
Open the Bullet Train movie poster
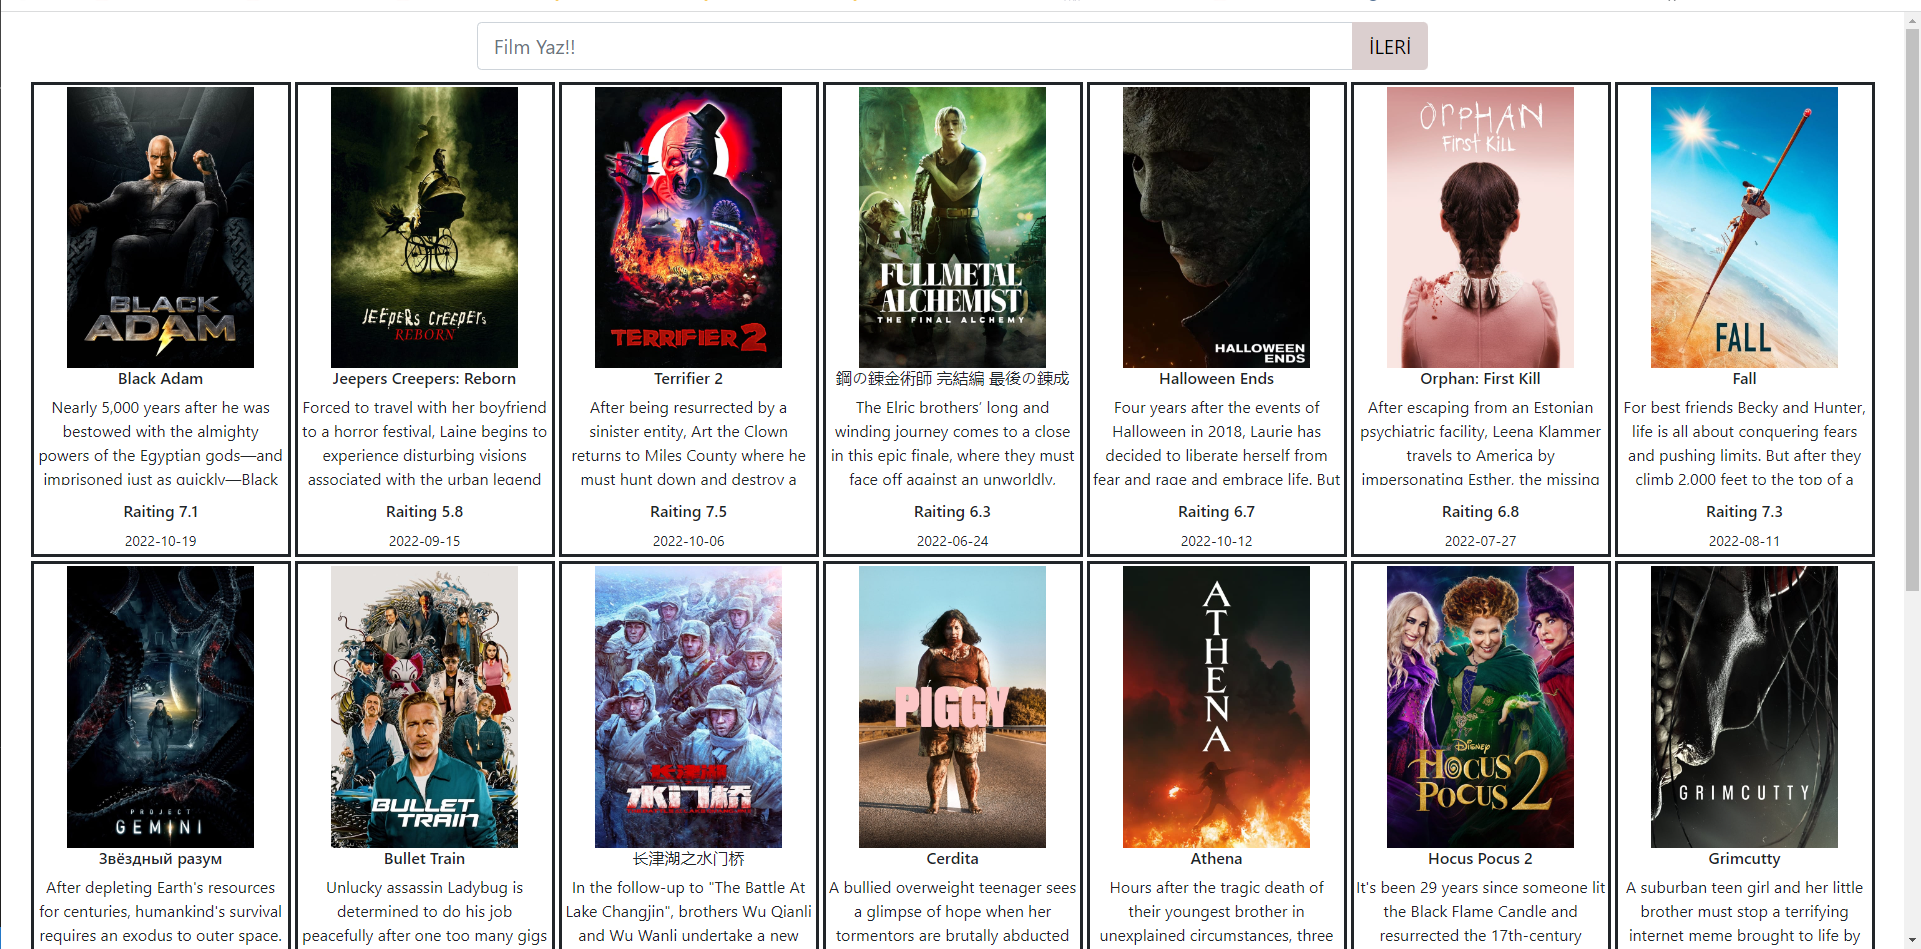tap(424, 707)
